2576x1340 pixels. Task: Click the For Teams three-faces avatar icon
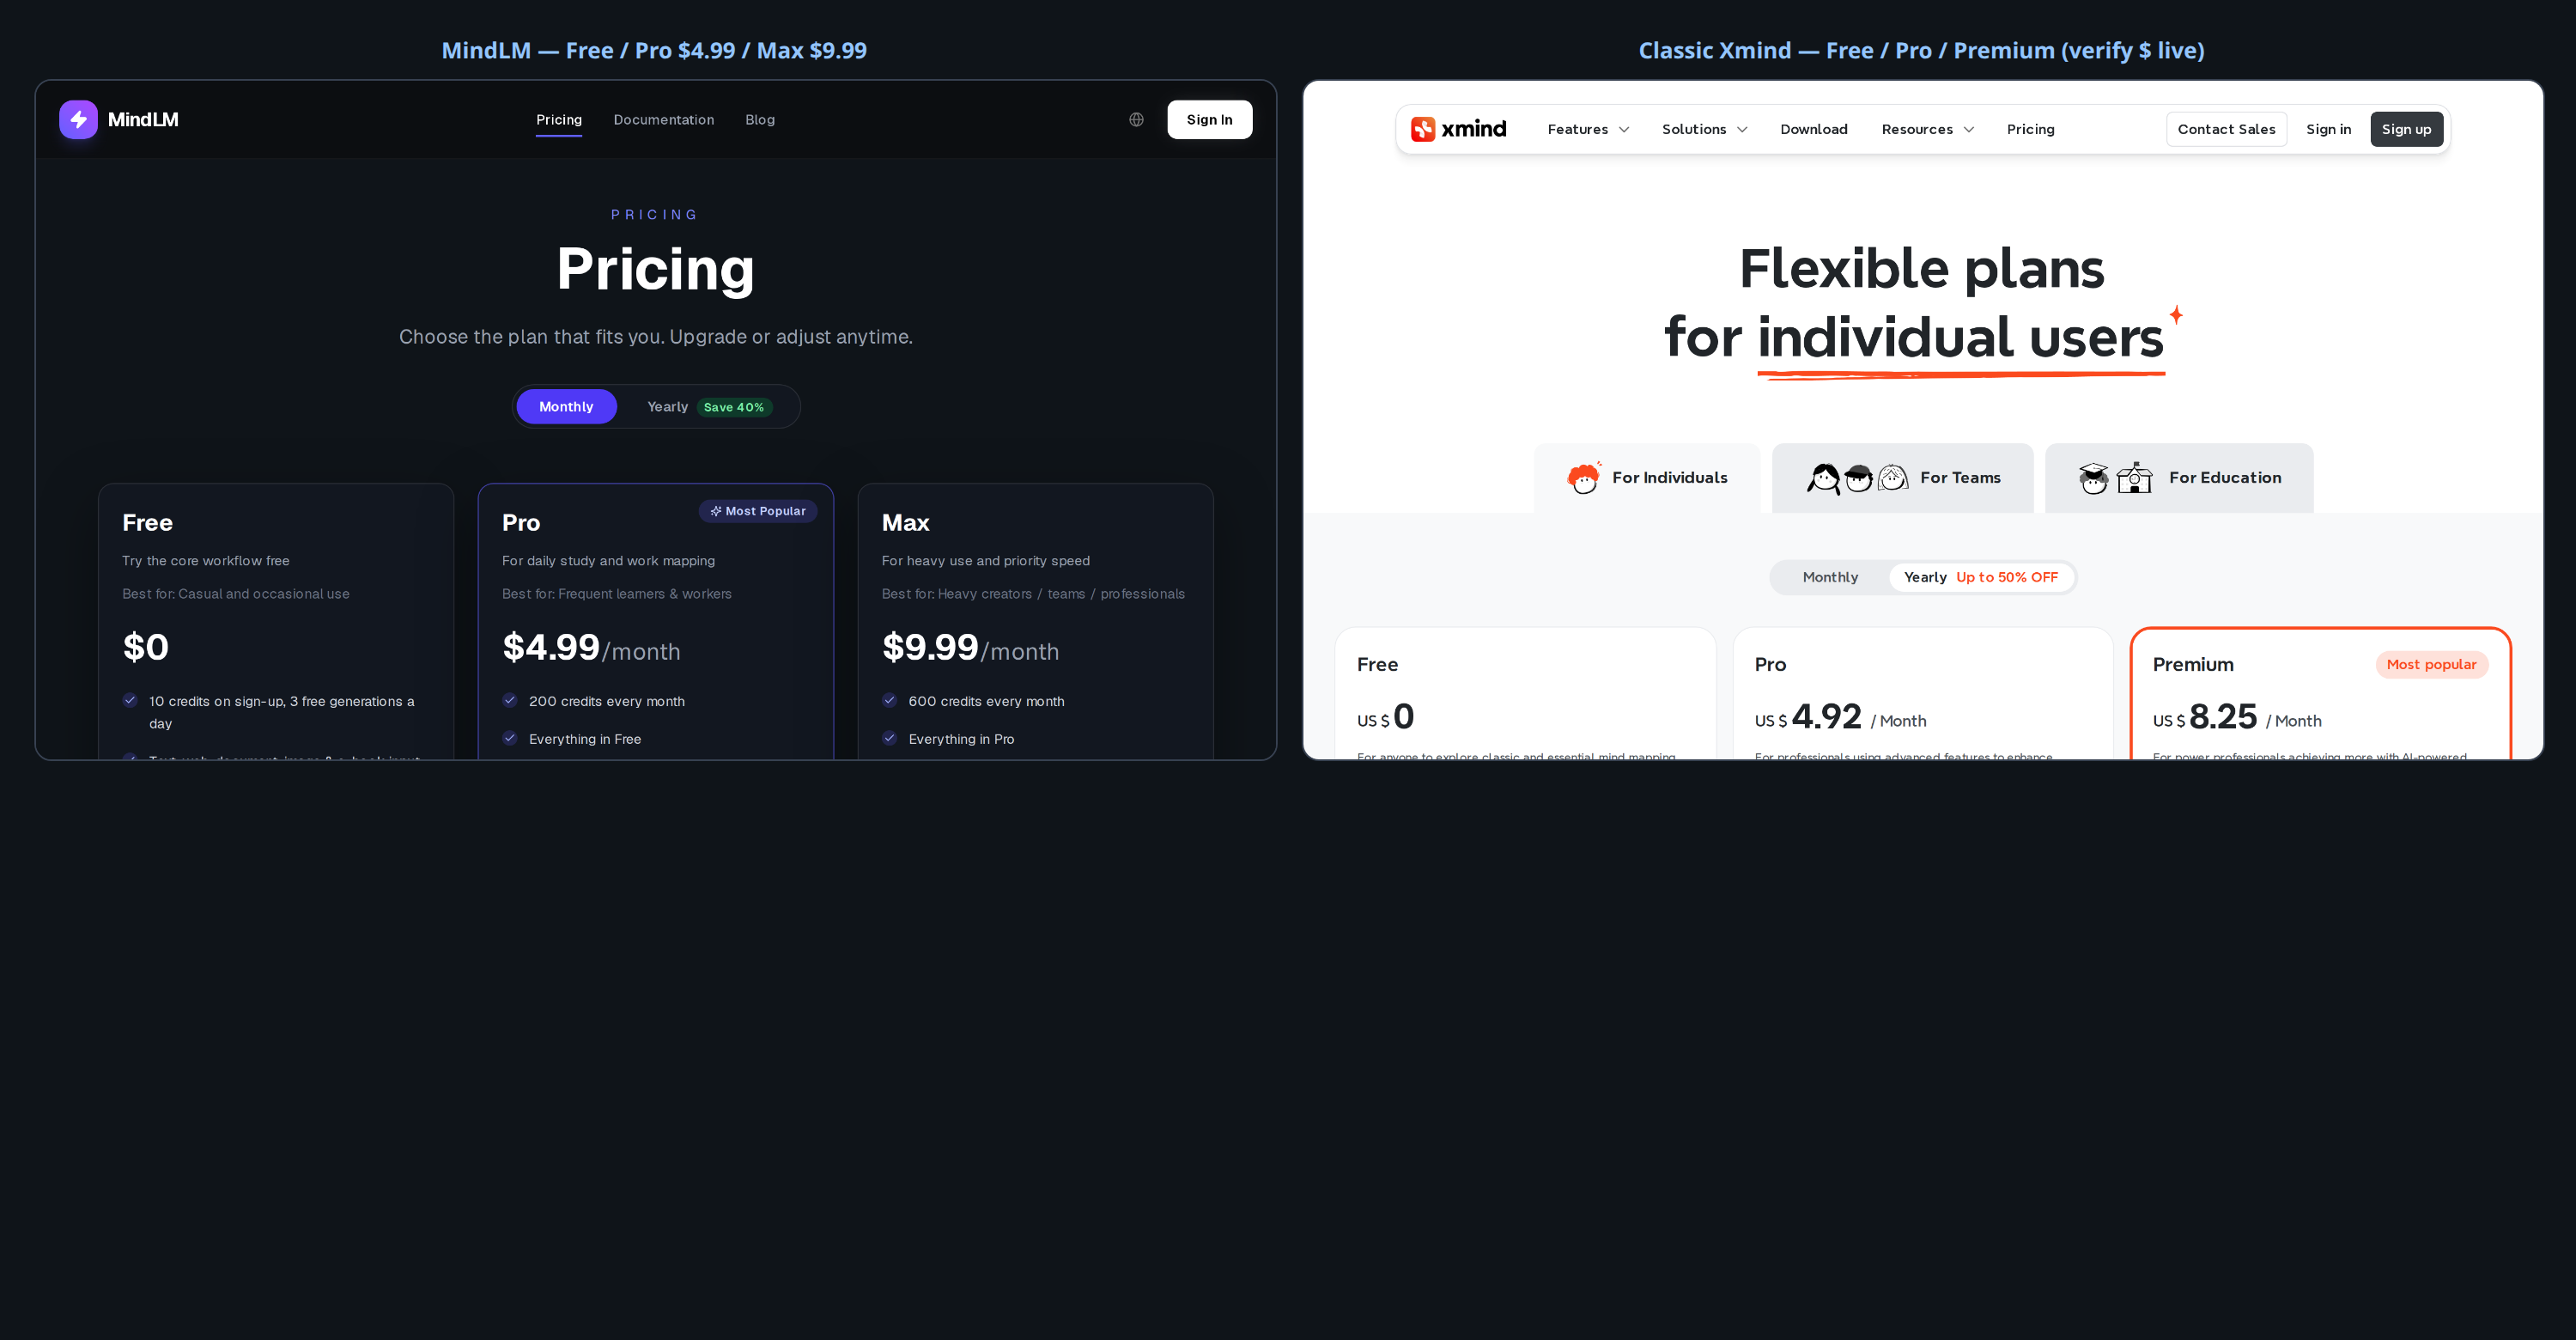[x=1857, y=478]
